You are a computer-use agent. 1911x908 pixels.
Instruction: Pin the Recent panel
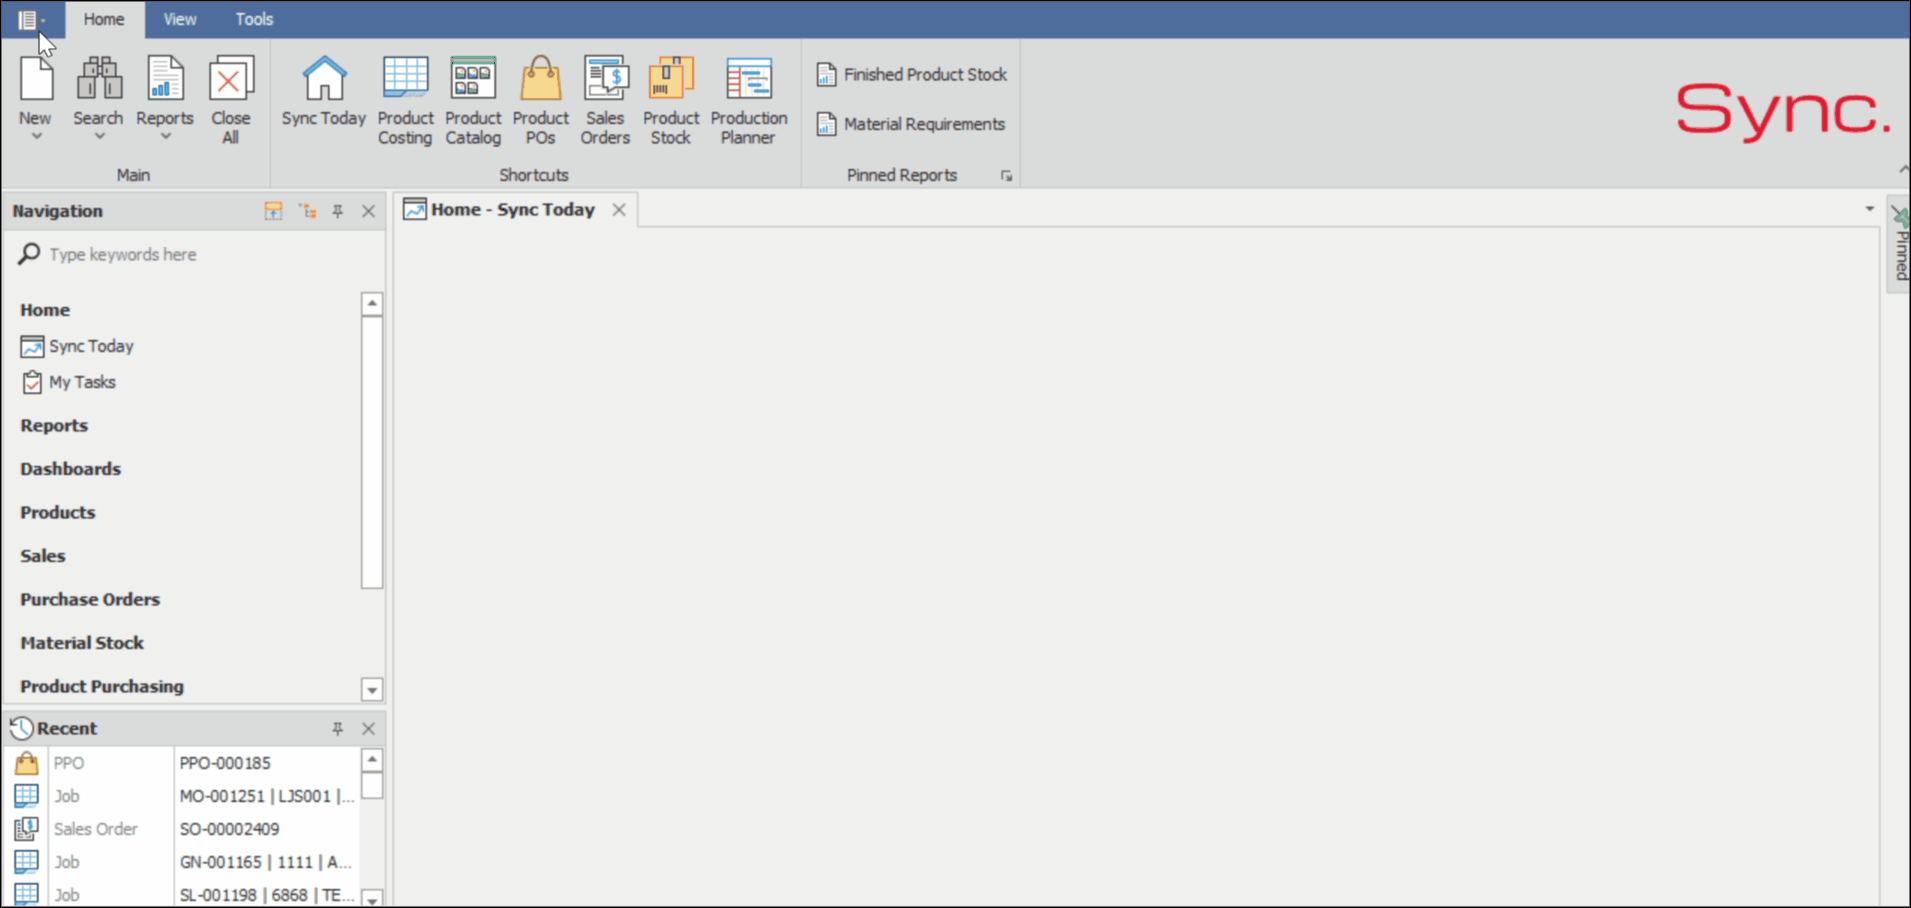[338, 729]
